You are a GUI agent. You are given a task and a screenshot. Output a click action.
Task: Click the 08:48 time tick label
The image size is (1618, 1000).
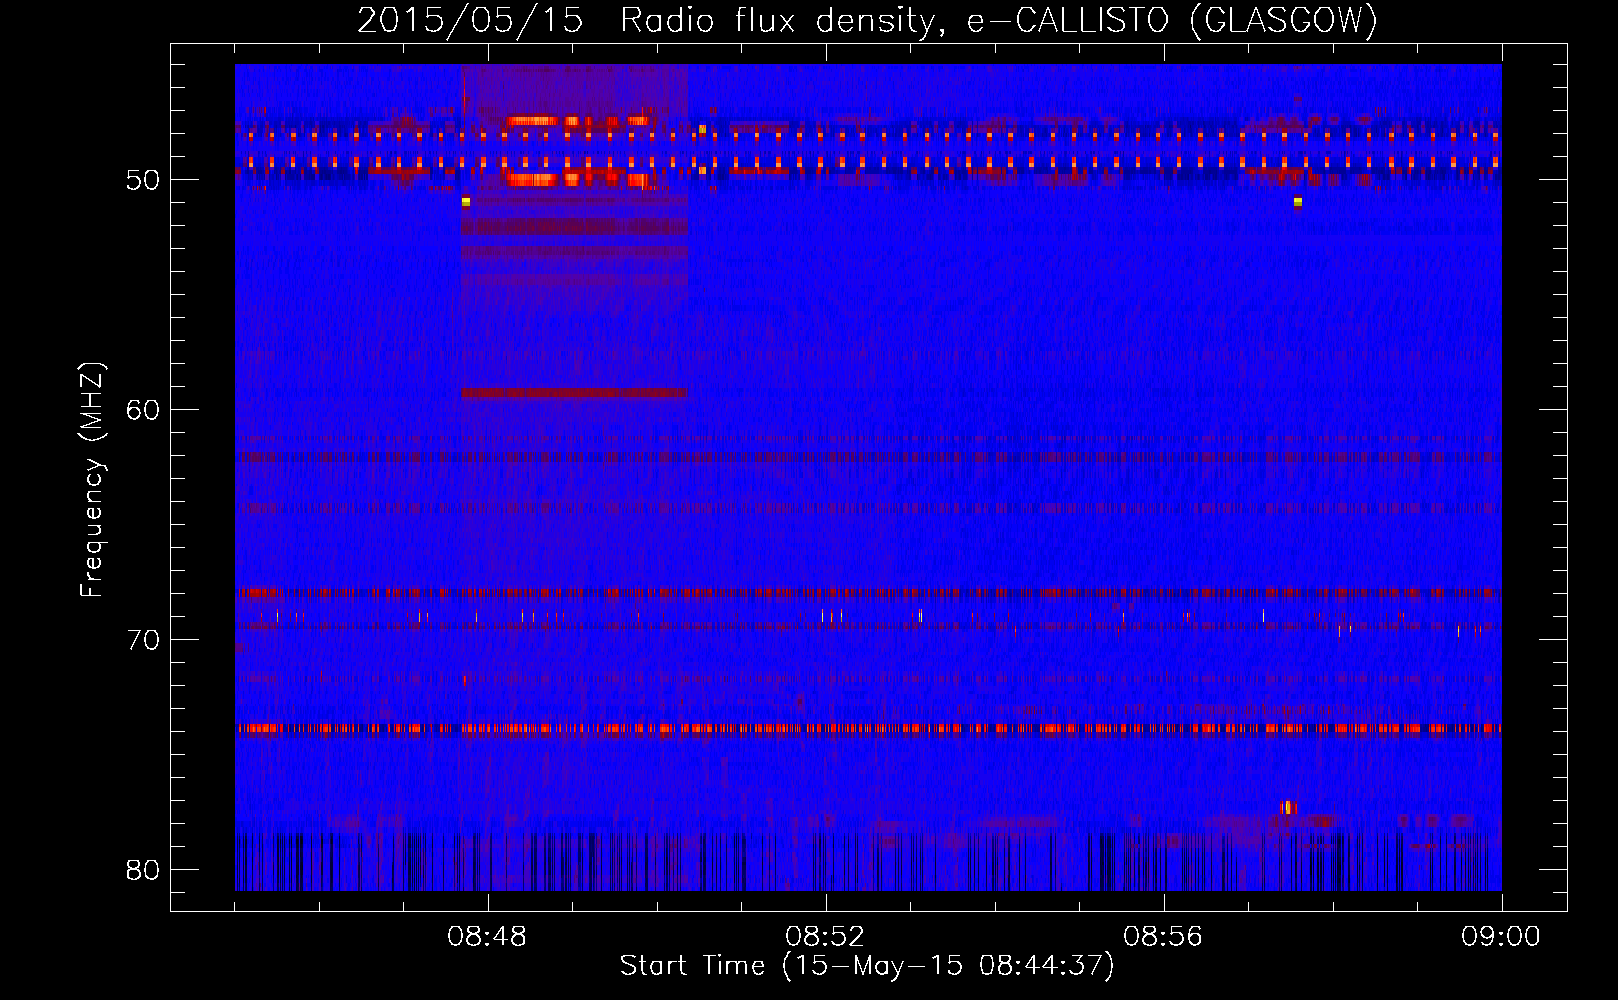point(487,937)
